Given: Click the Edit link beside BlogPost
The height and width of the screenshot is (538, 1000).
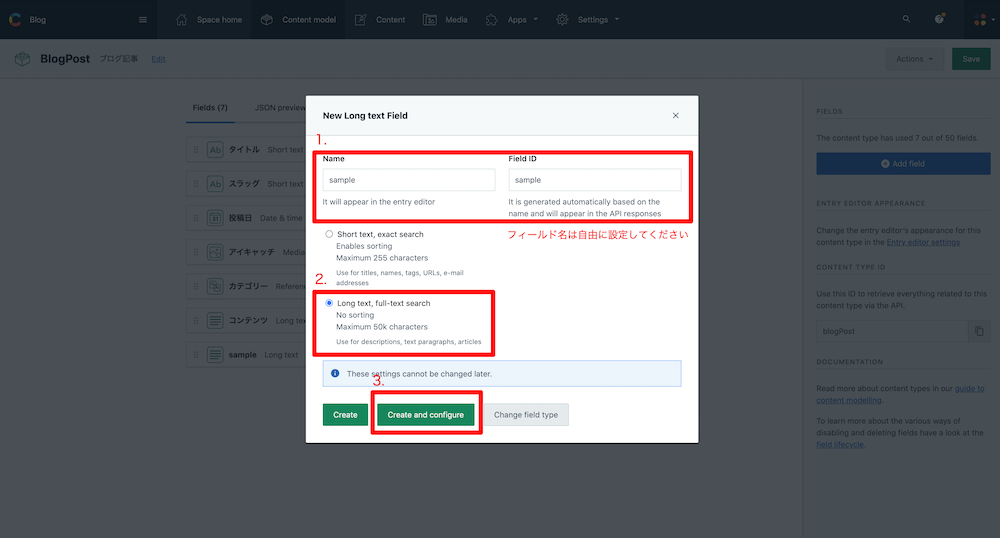Looking at the screenshot, I should (x=158, y=59).
